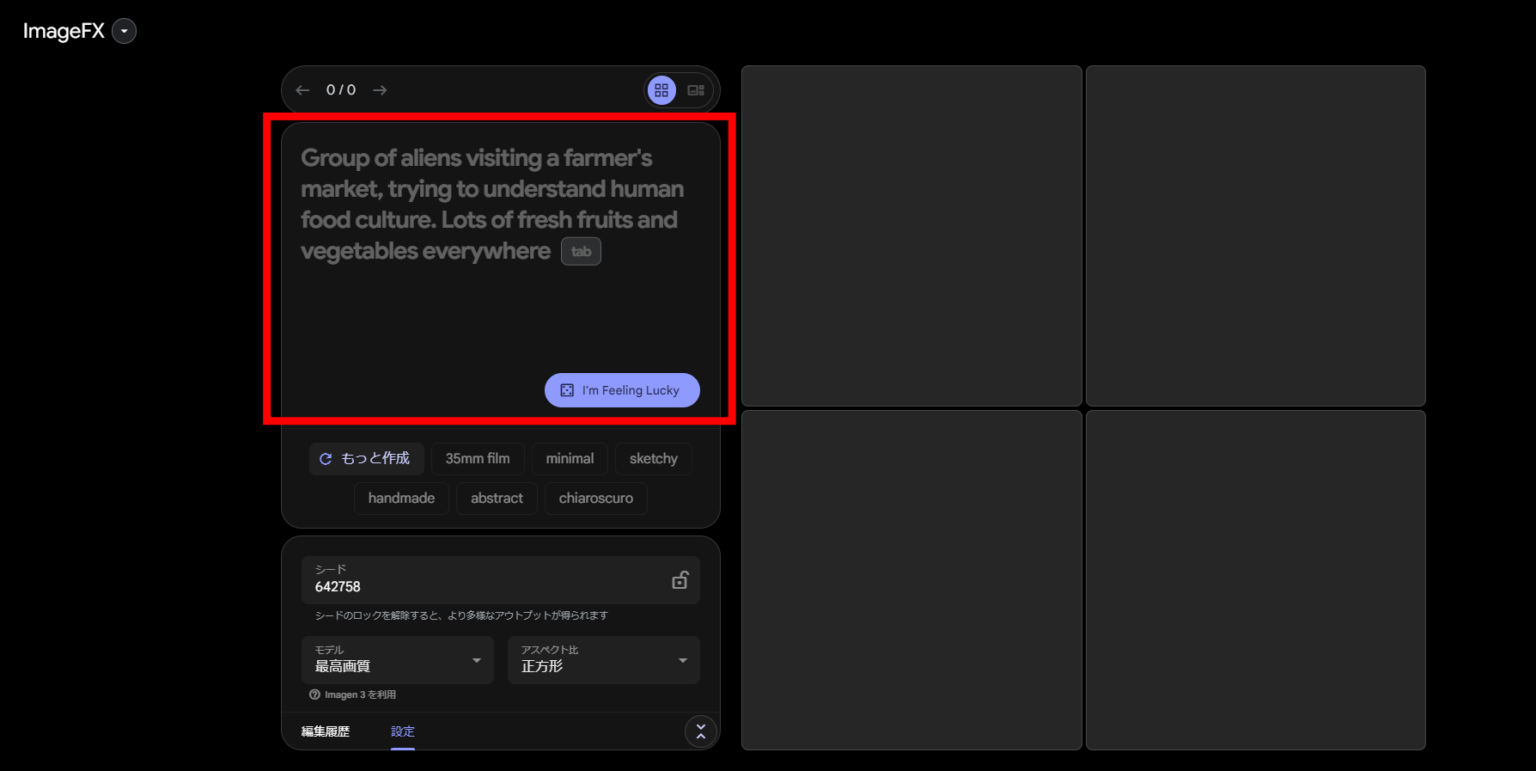Click the refresh icon on もっと作成 chip
The image size is (1536, 771).
[x=325, y=458]
